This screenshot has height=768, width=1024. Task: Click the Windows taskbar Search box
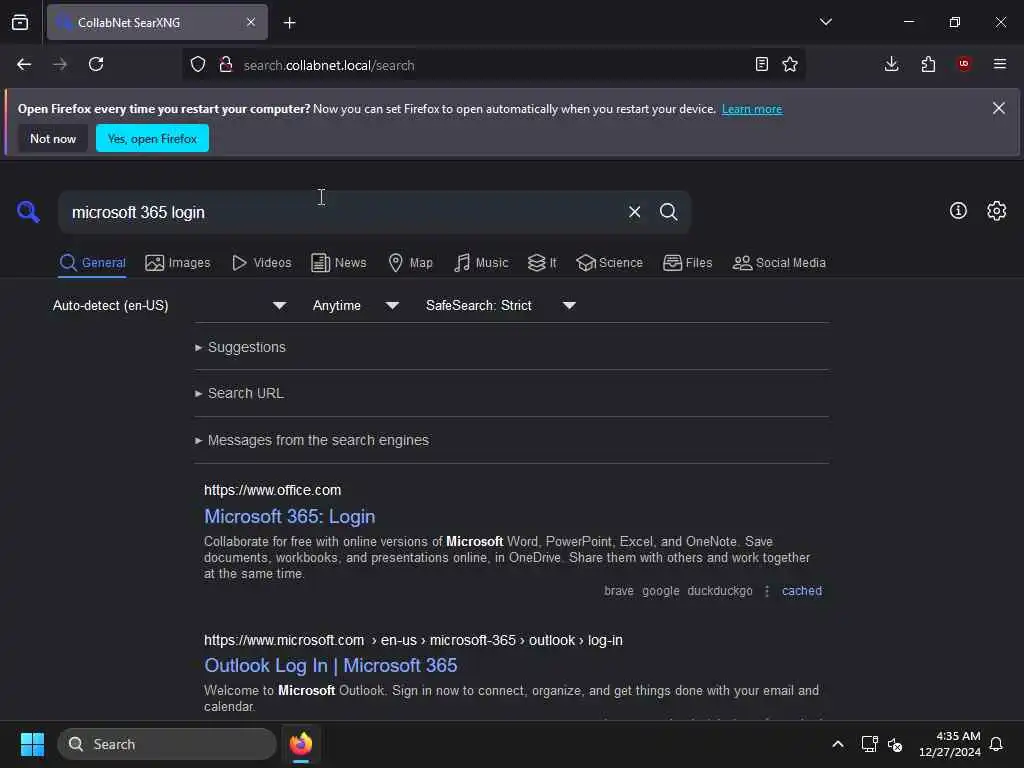(167, 744)
